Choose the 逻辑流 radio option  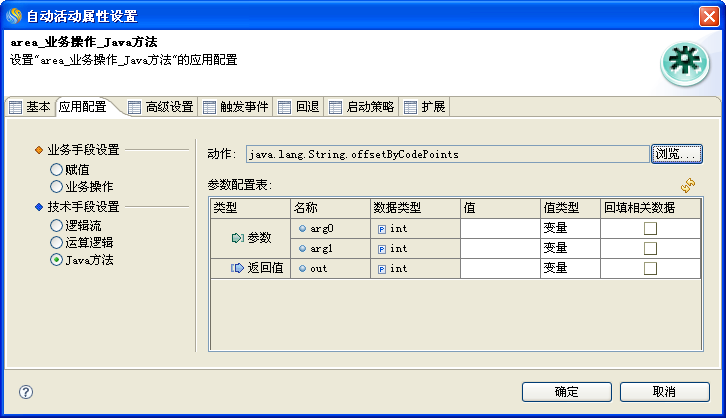click(56, 226)
